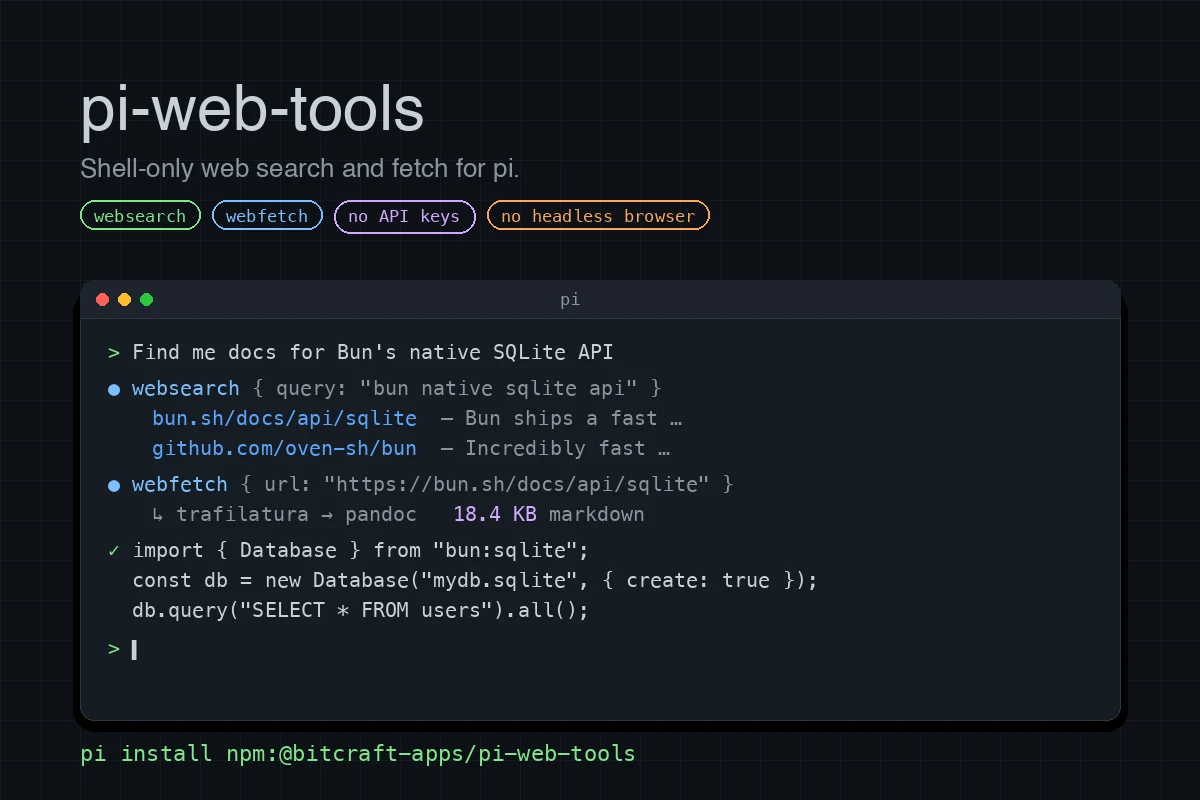The width and height of the screenshot is (1200, 800).
Task: Open the github.com/oven-sh/bun result link
Action: [x=284, y=448]
